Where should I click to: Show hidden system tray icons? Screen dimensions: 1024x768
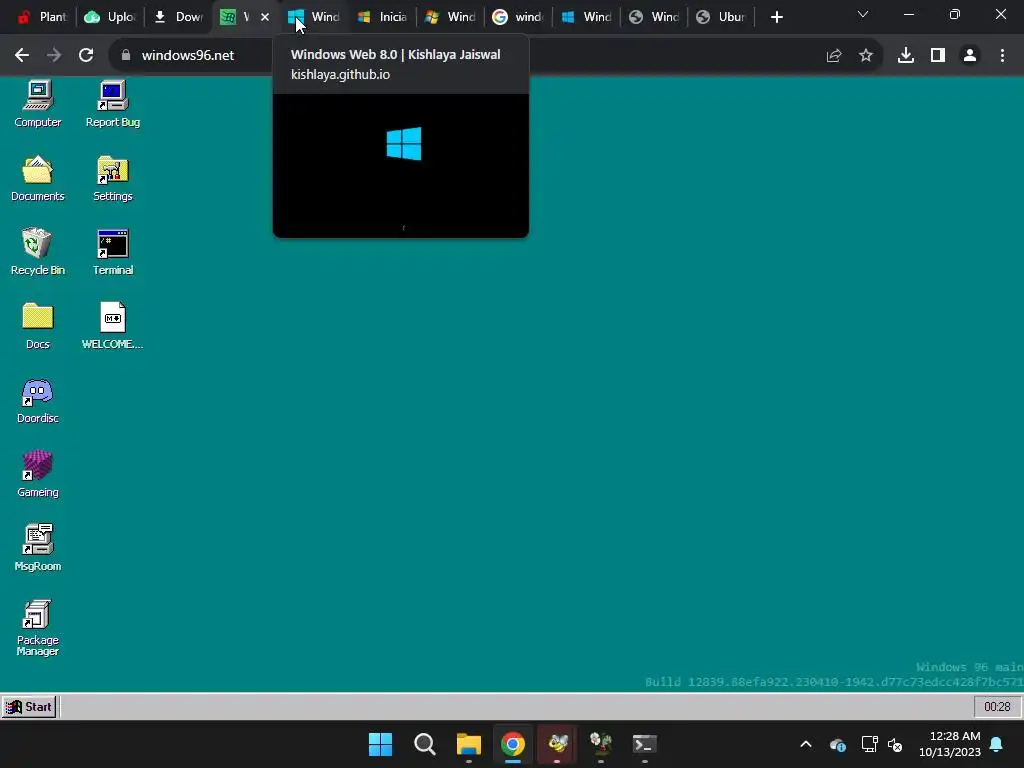click(806, 744)
